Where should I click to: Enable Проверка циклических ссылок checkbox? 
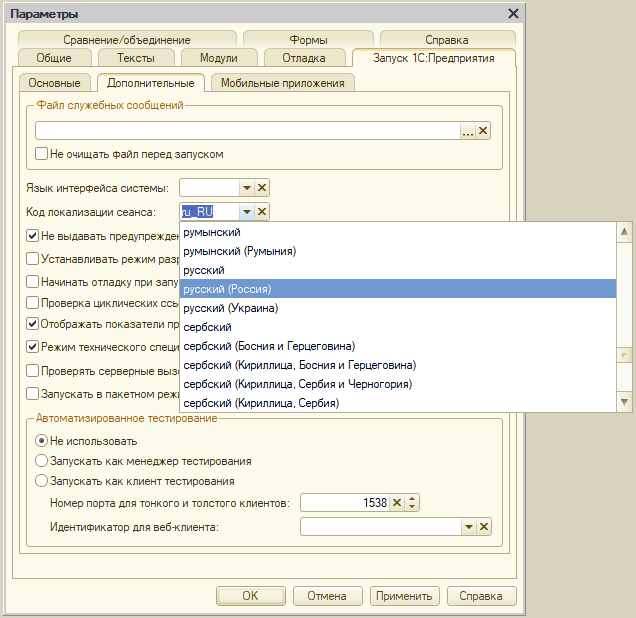tap(32, 303)
